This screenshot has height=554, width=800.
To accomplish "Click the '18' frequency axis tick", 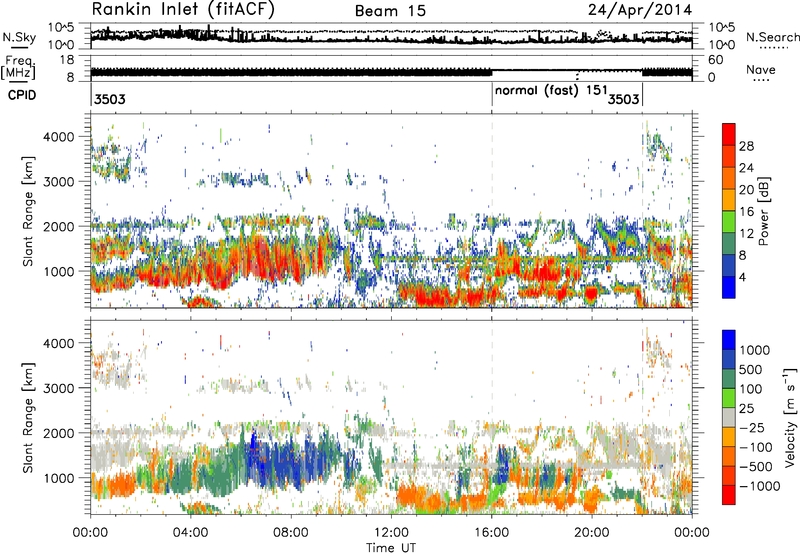I will pos(67,60).
